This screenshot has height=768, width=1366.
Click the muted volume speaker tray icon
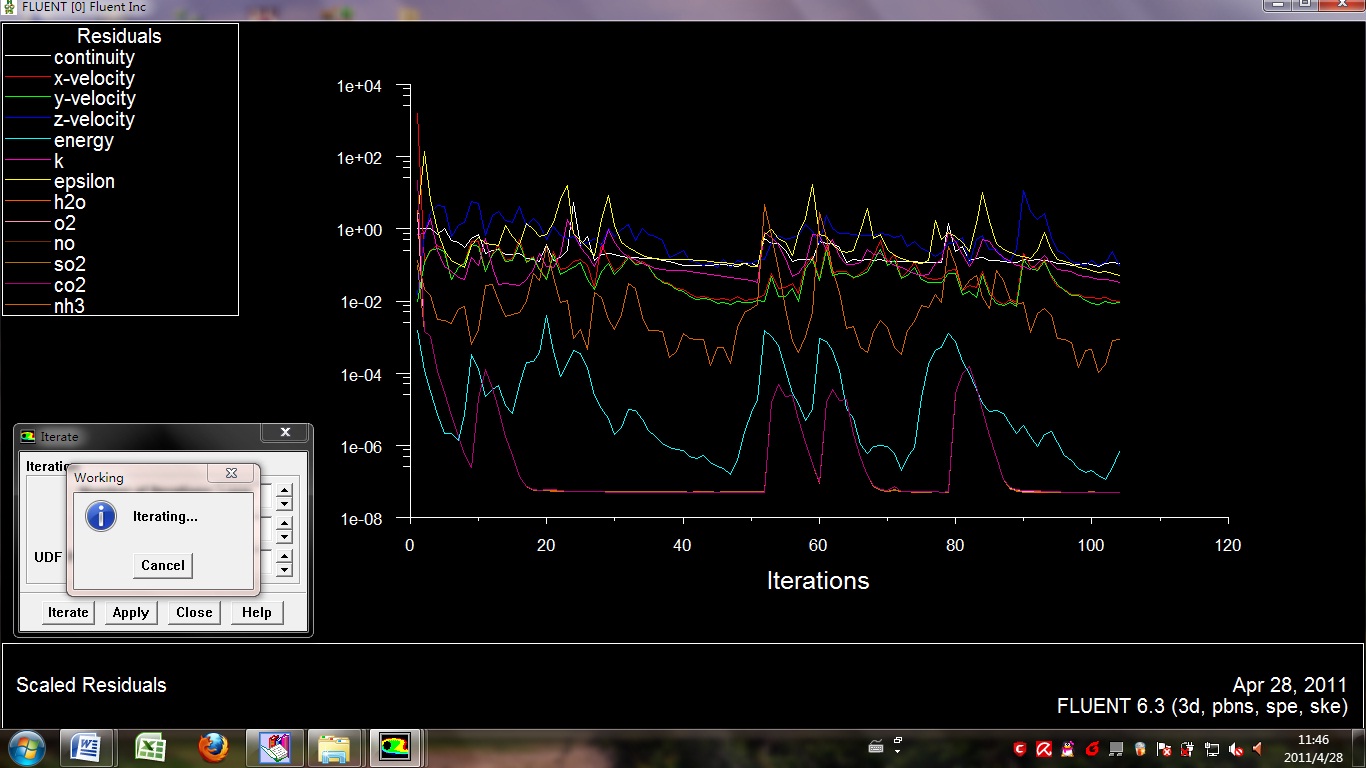click(x=1237, y=749)
